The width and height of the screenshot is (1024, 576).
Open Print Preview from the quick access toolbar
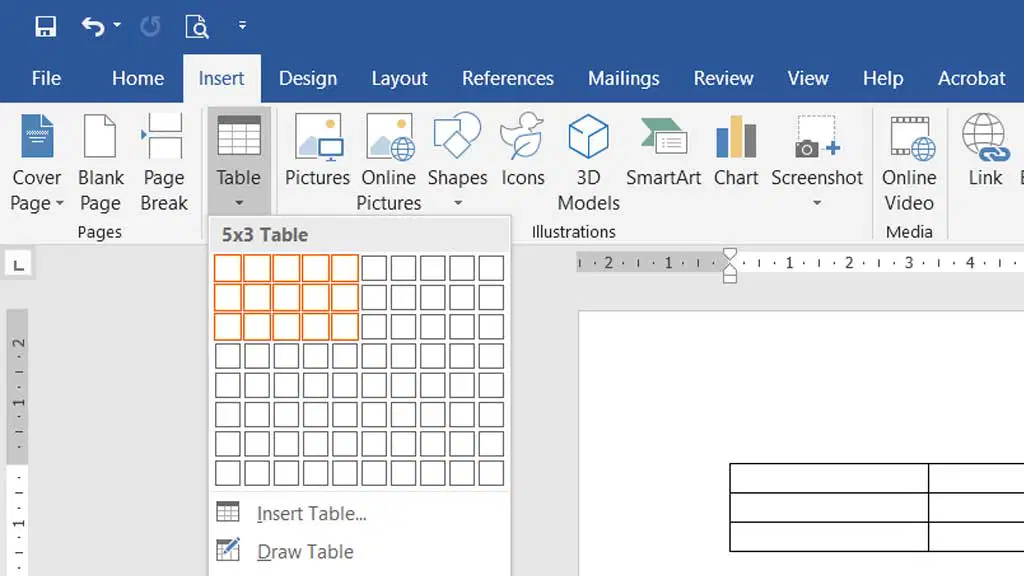[x=197, y=27]
